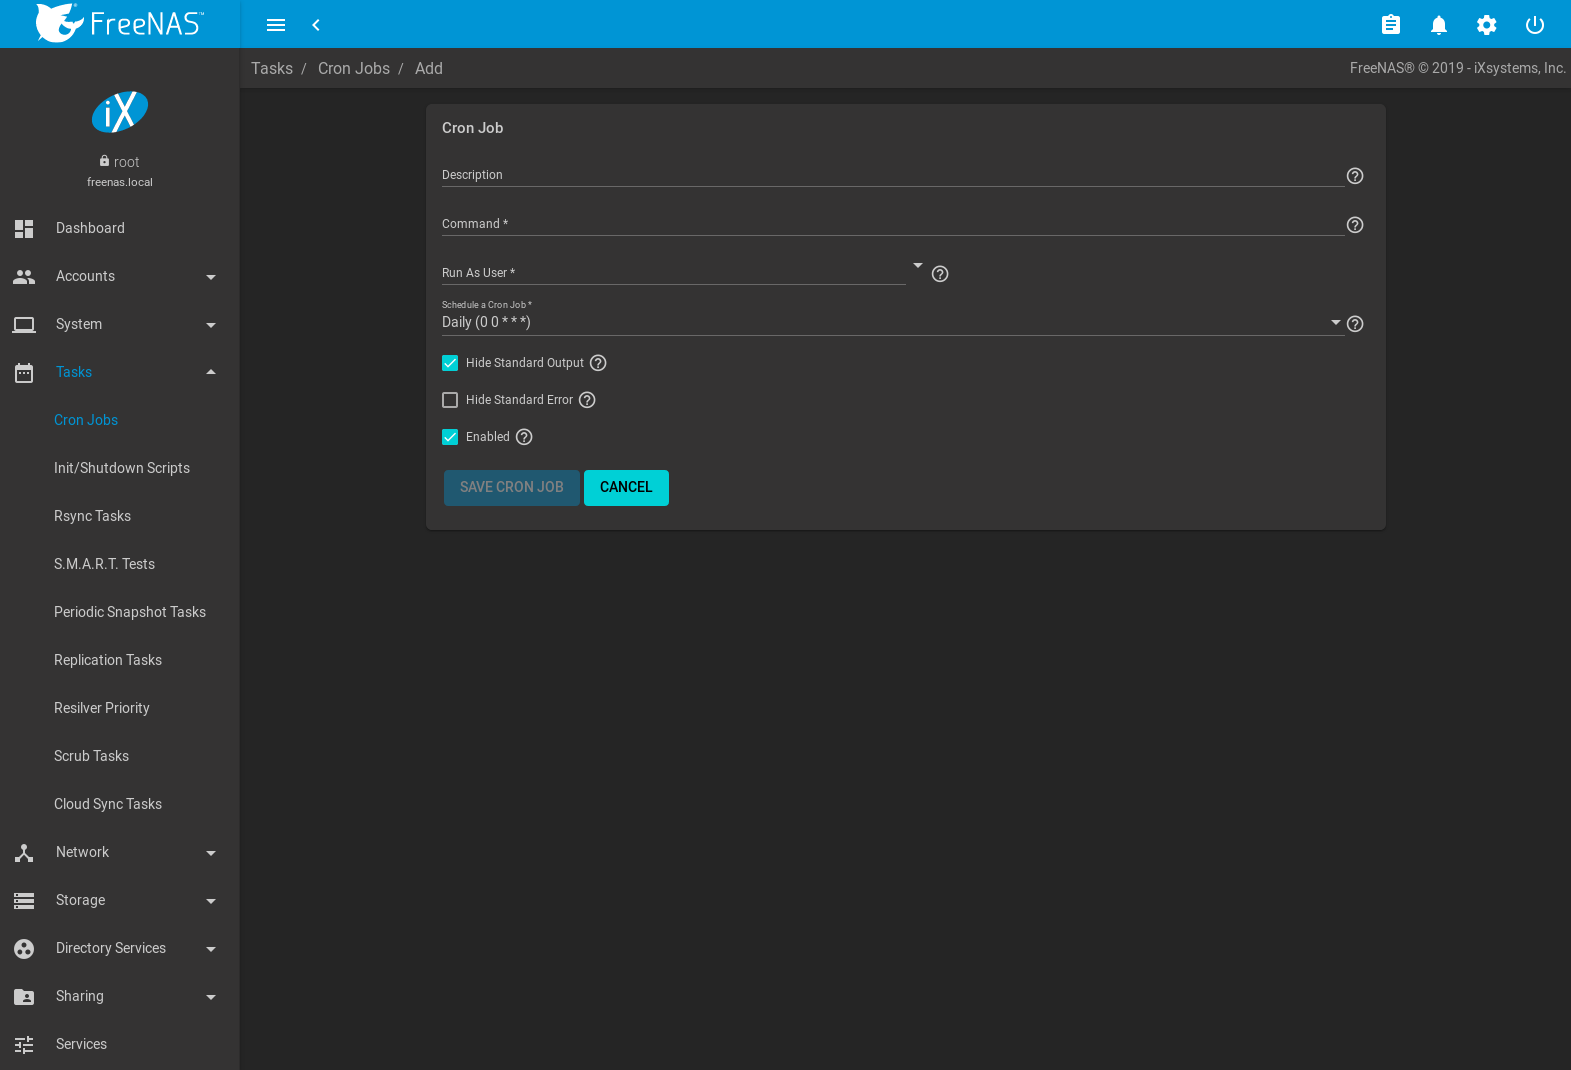Show help for Command field
The height and width of the screenshot is (1070, 1571).
(1355, 225)
